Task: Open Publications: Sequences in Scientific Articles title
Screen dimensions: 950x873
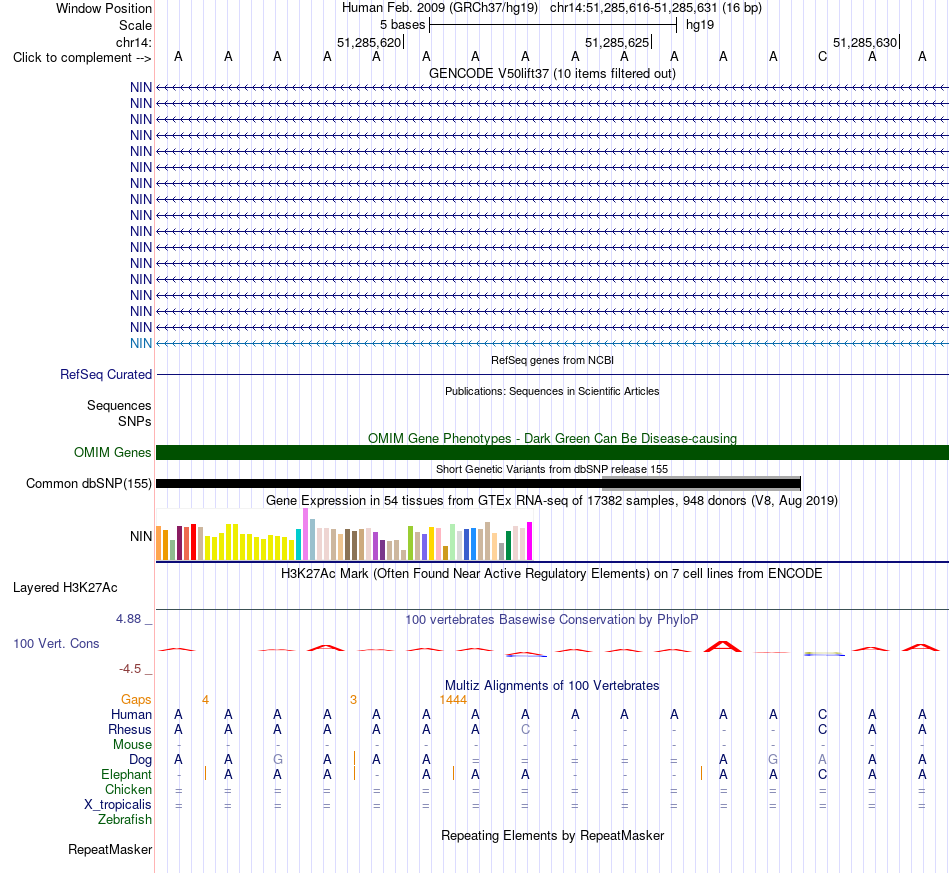Action: [x=552, y=391]
